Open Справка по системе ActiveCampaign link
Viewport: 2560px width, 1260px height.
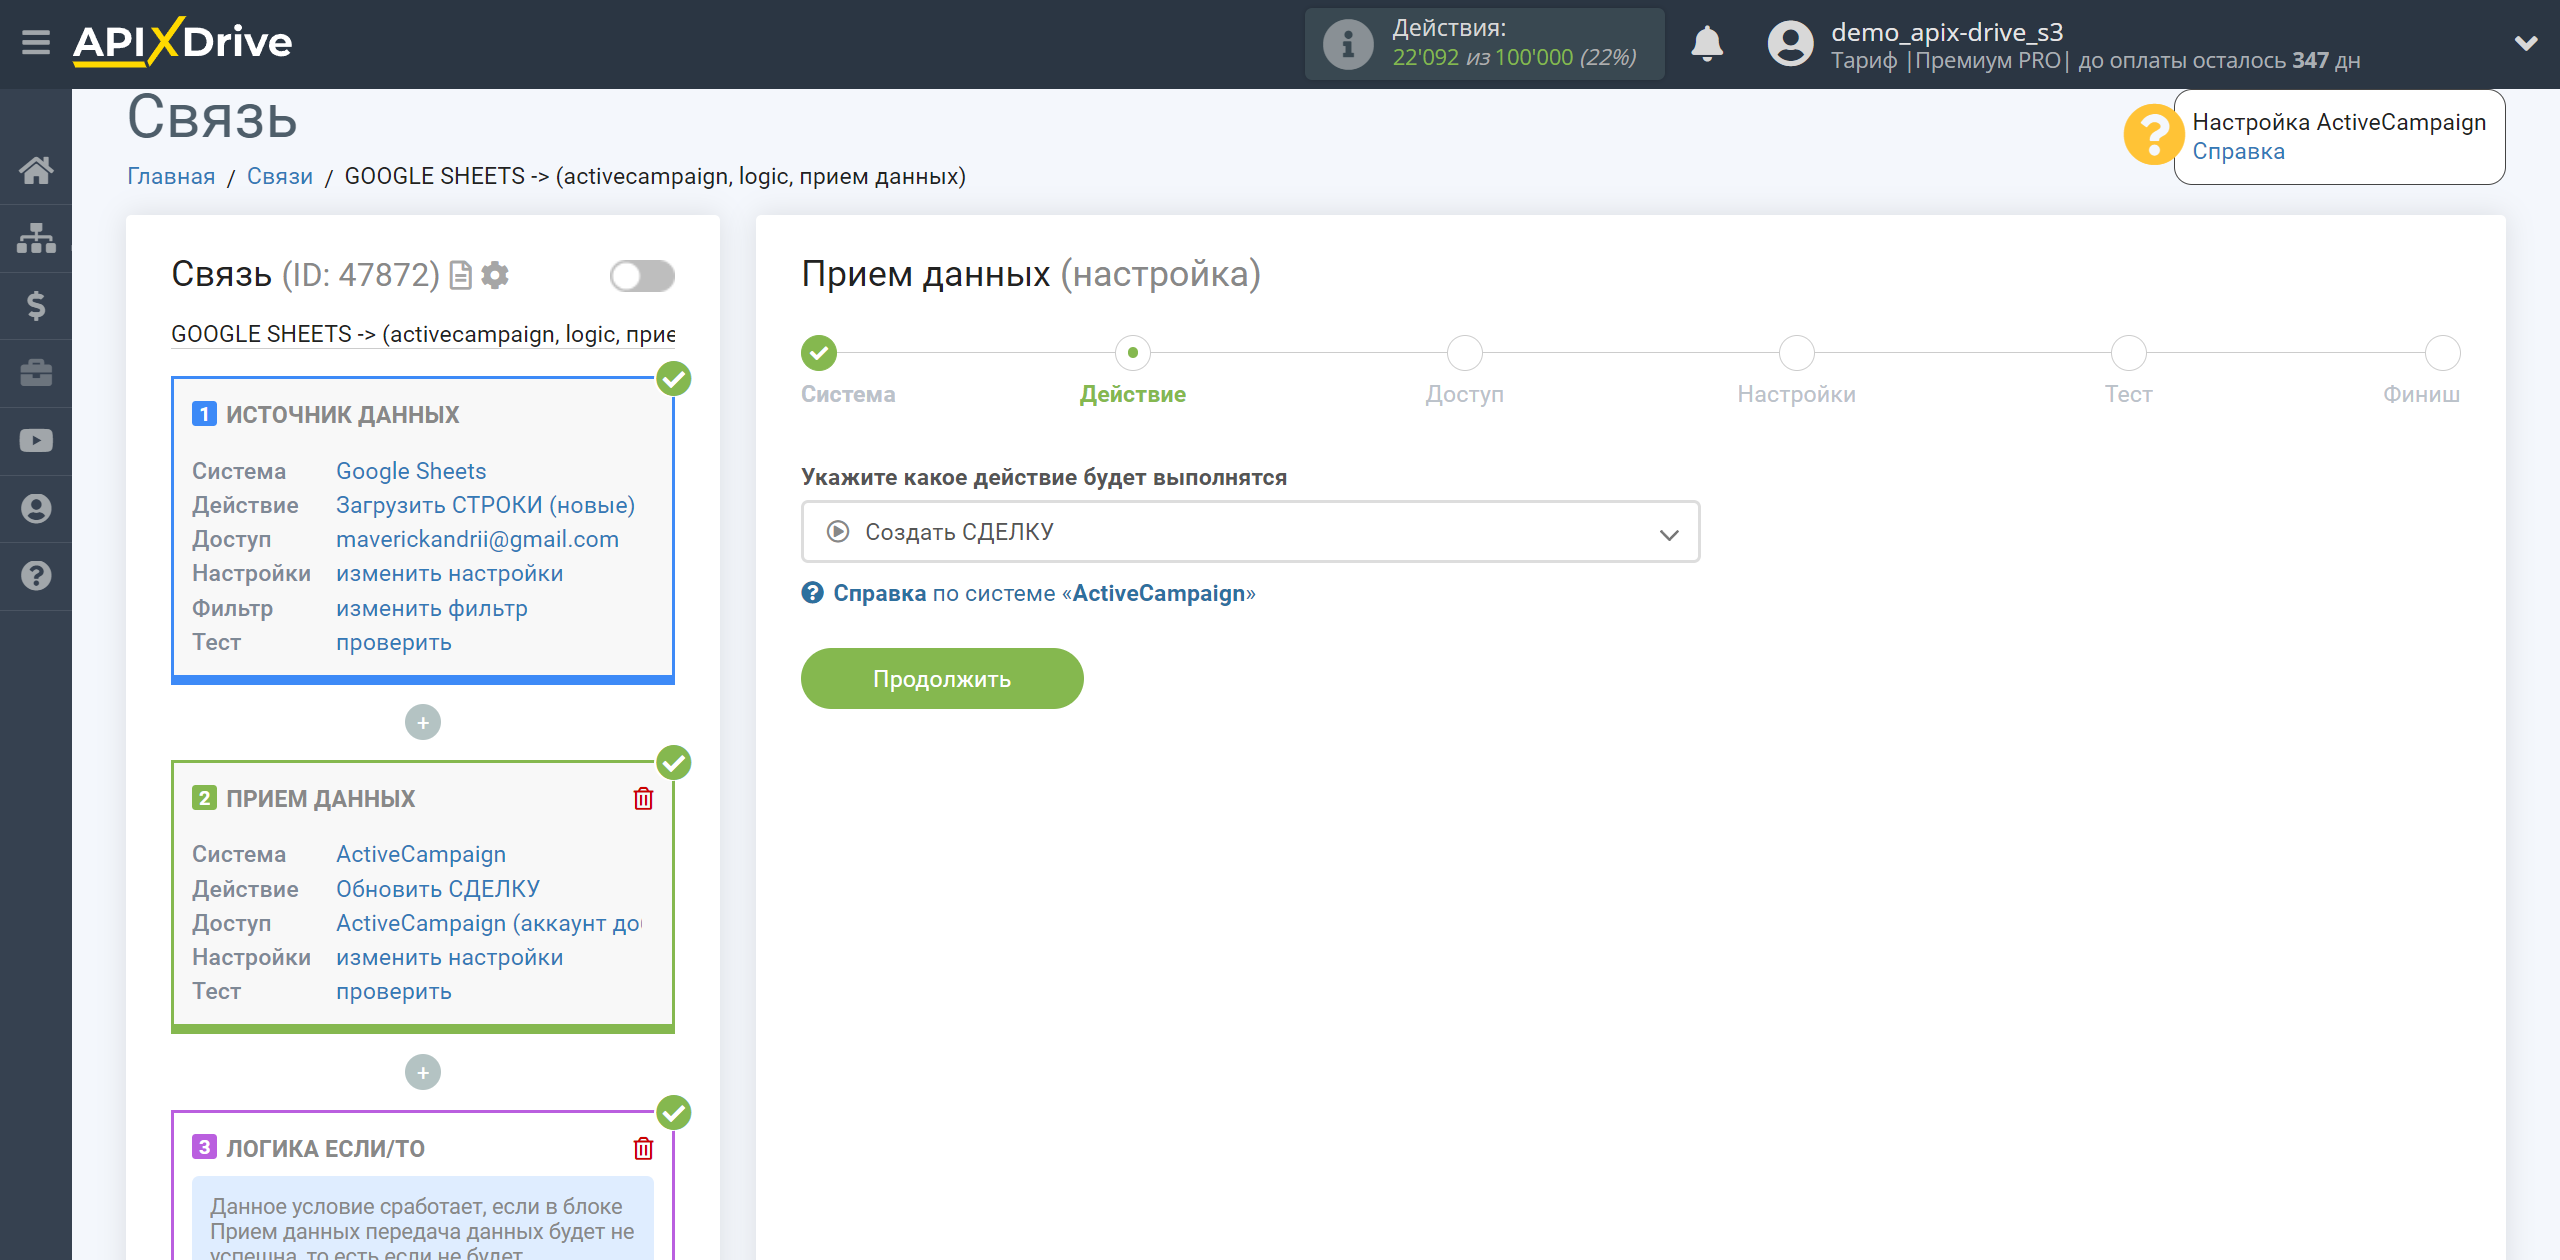pyautogui.click(x=1028, y=593)
